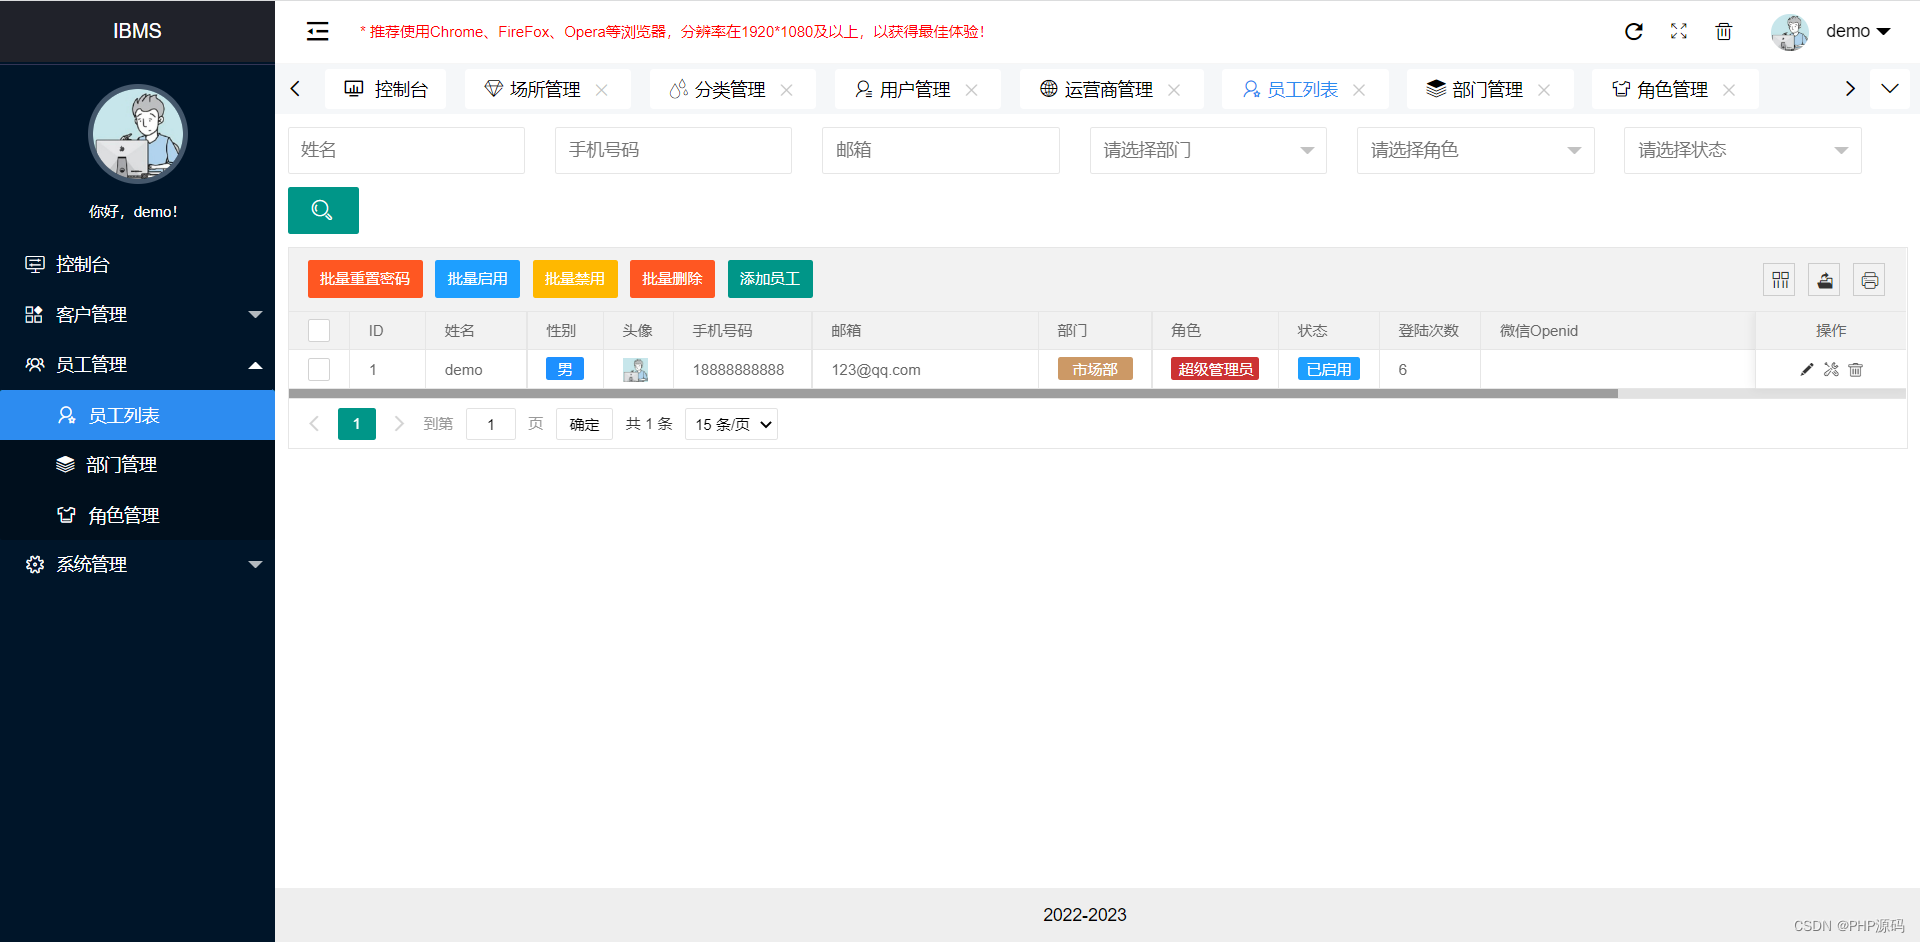Image resolution: width=1920 pixels, height=942 pixels.
Task: Click the large sidebar profile avatar
Action: (138, 134)
